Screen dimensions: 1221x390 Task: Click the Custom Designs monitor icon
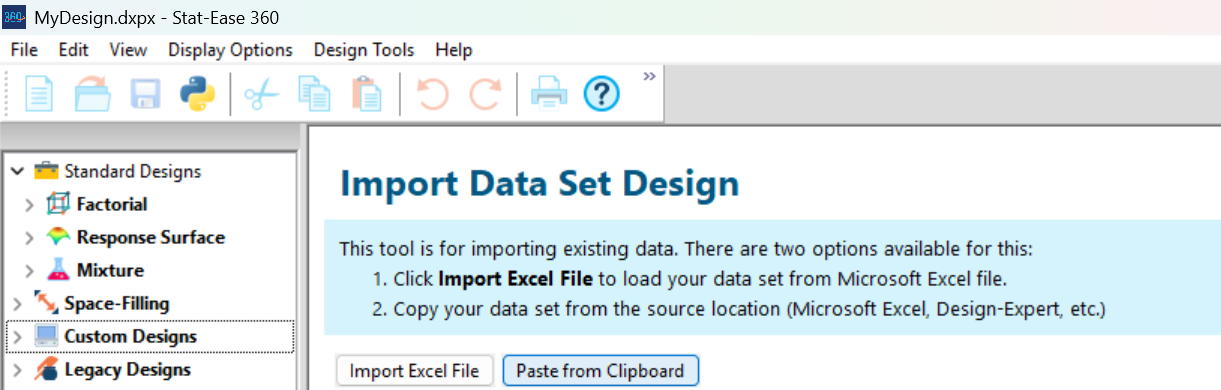[47, 336]
